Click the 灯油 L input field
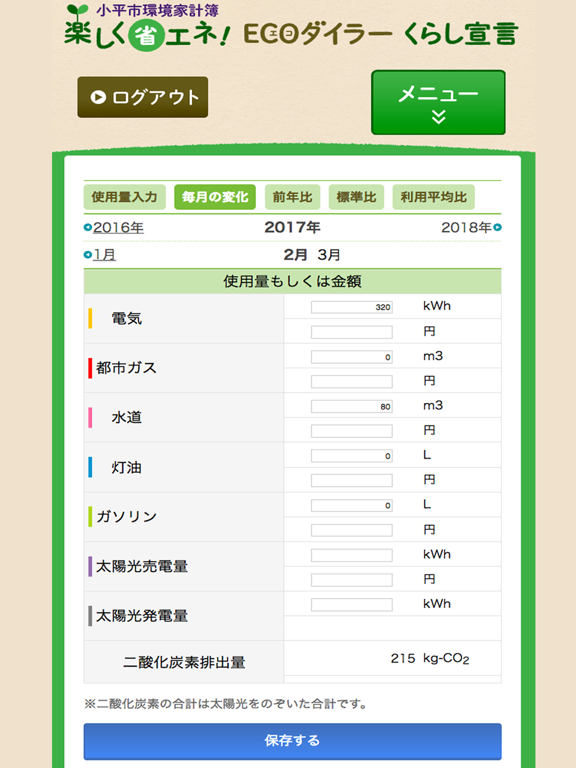 352,456
